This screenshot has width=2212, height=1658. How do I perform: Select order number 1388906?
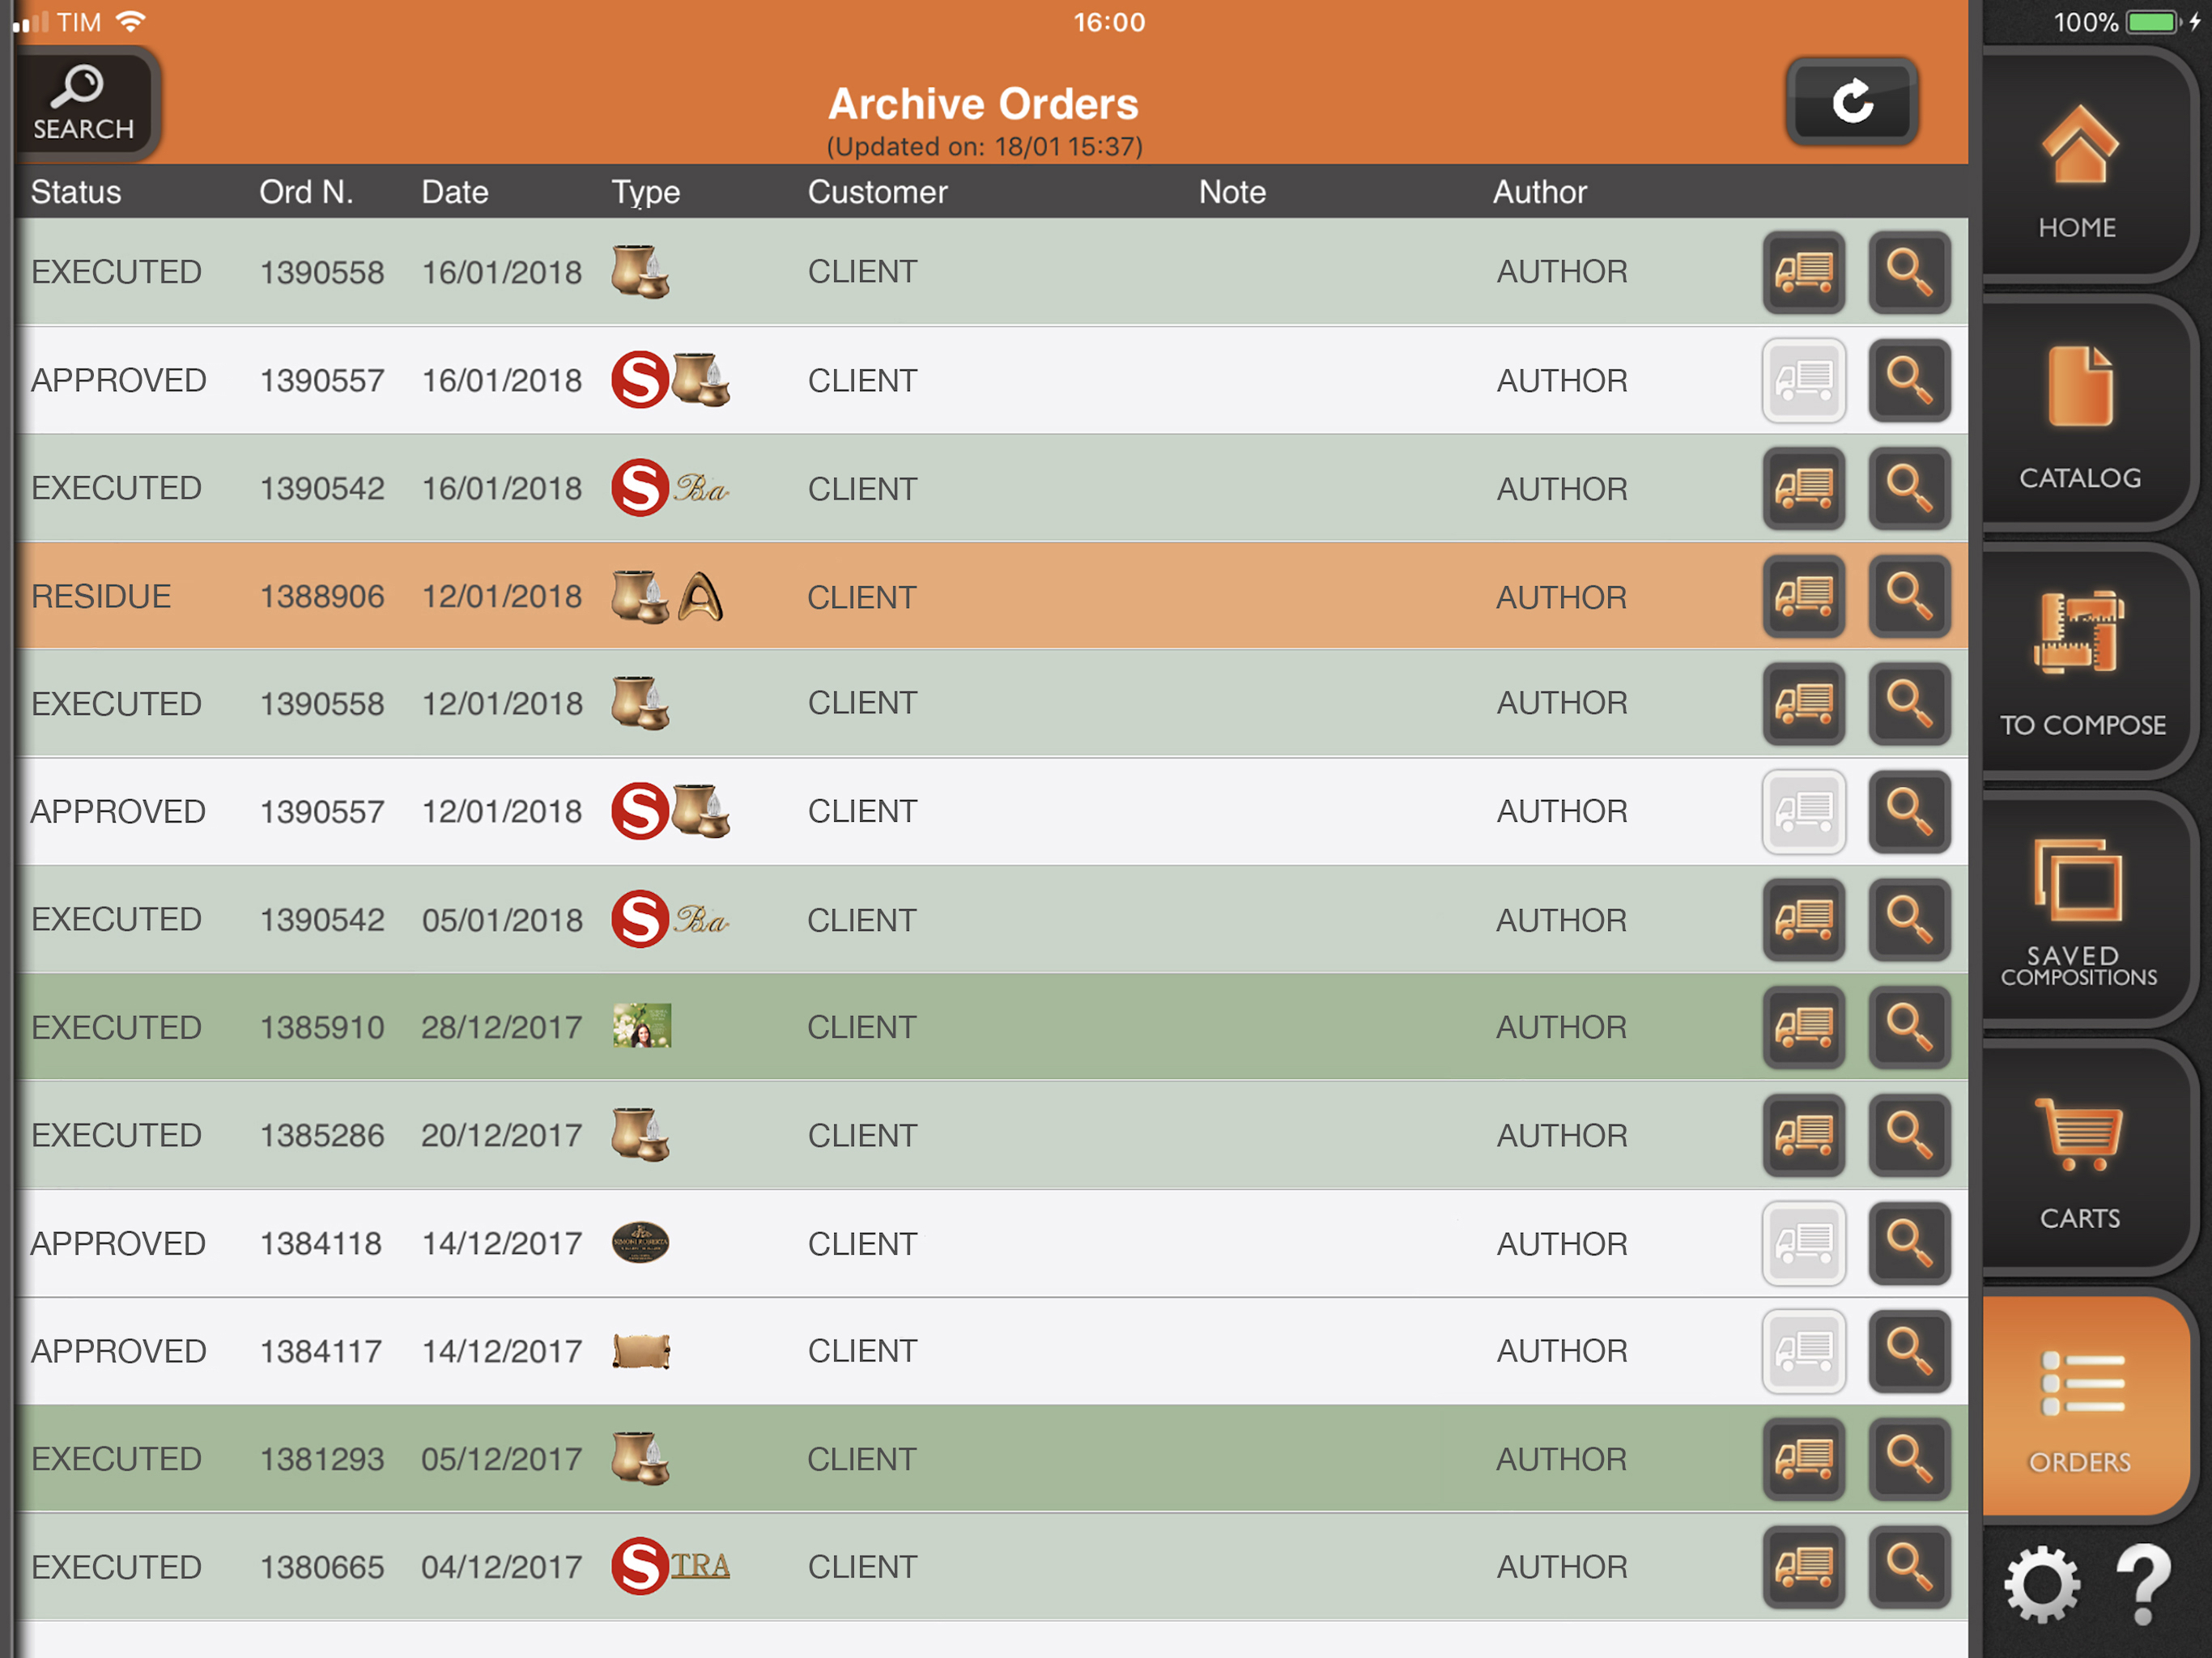pyautogui.click(x=322, y=597)
